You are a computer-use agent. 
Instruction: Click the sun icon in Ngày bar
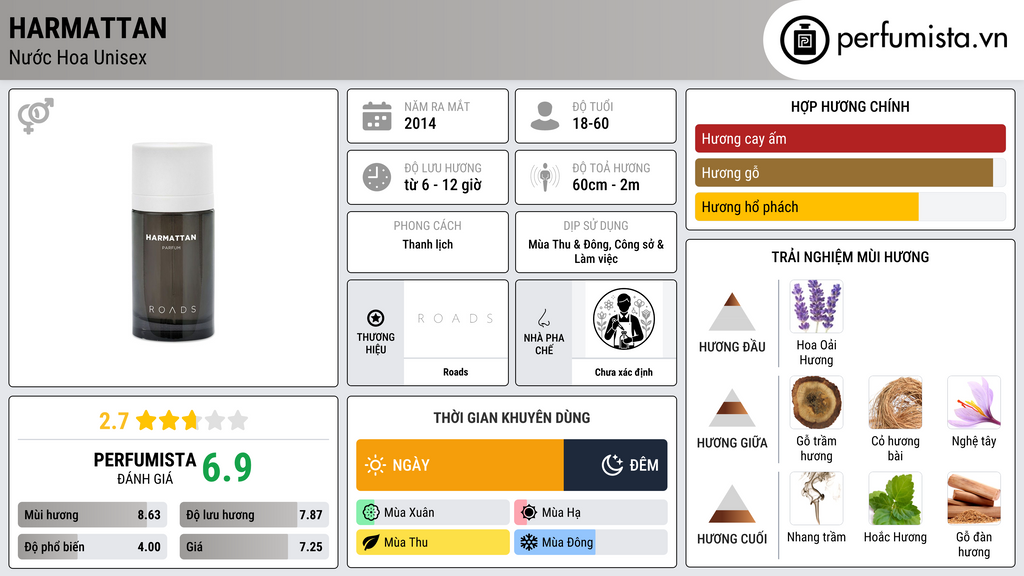click(x=376, y=465)
